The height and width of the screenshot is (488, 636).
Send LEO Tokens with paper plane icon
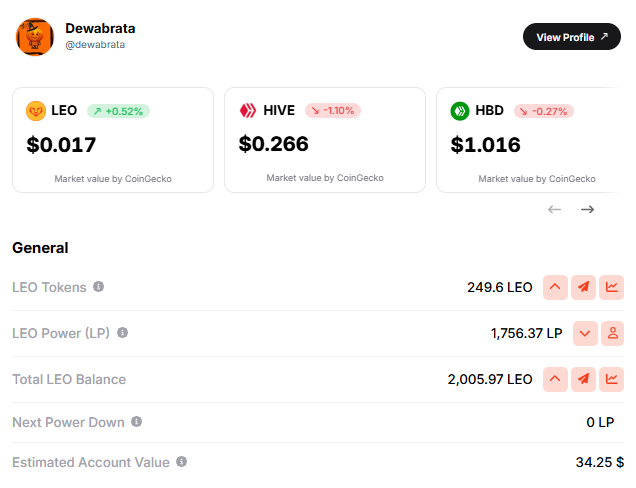(583, 287)
